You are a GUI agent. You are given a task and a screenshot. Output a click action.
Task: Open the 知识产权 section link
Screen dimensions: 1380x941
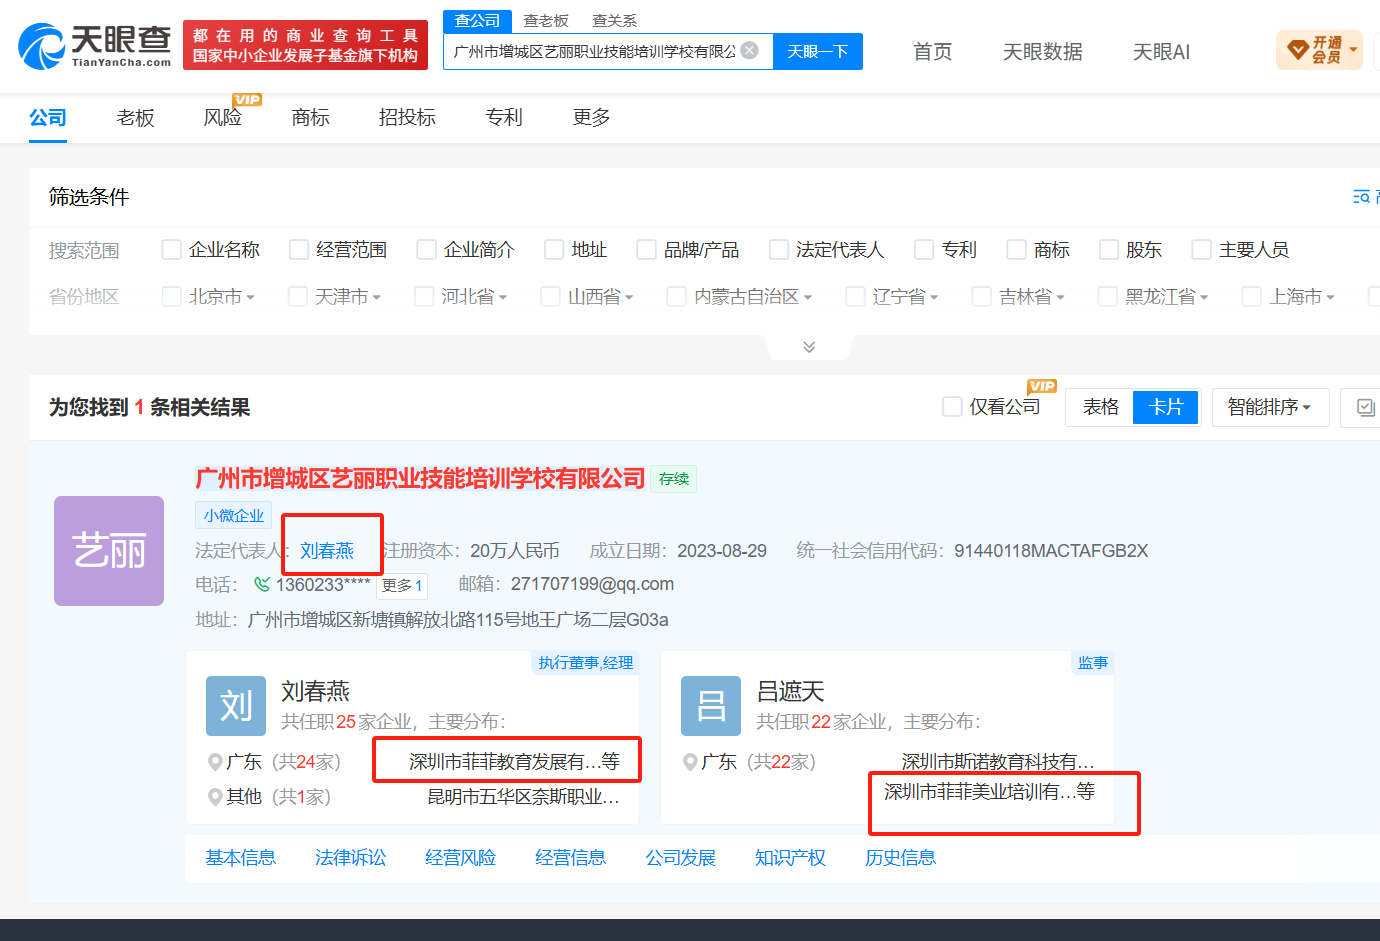[x=790, y=858]
